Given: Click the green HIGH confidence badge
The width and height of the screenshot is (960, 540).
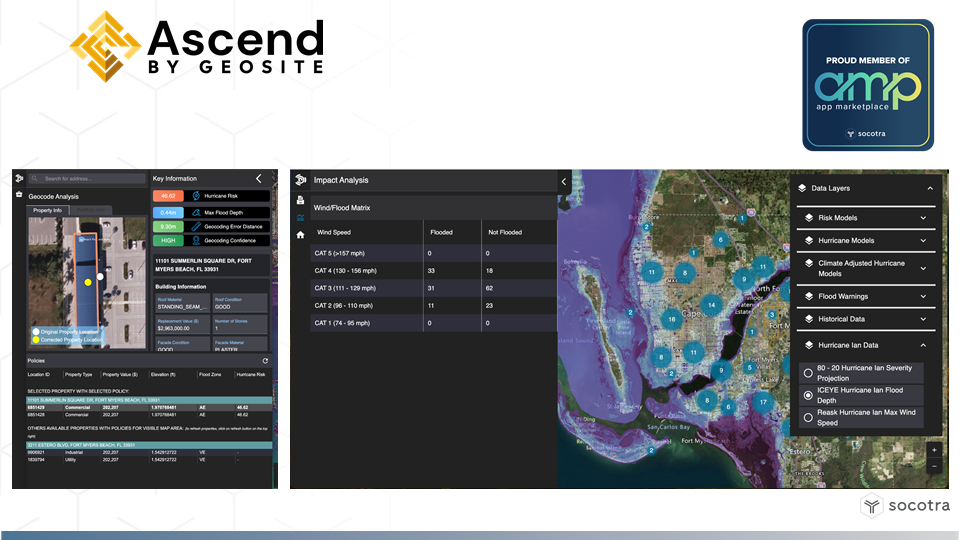Looking at the screenshot, I should pos(168,241).
